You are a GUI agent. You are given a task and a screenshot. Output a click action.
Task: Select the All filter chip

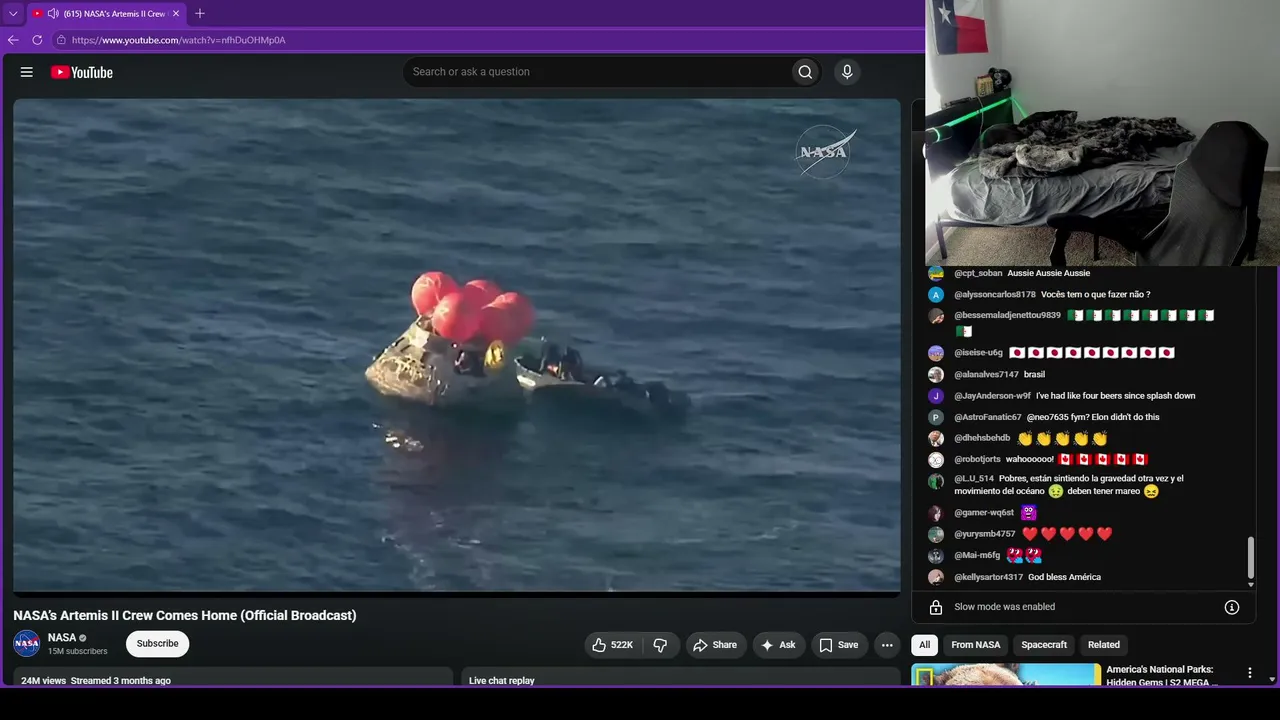pos(925,645)
